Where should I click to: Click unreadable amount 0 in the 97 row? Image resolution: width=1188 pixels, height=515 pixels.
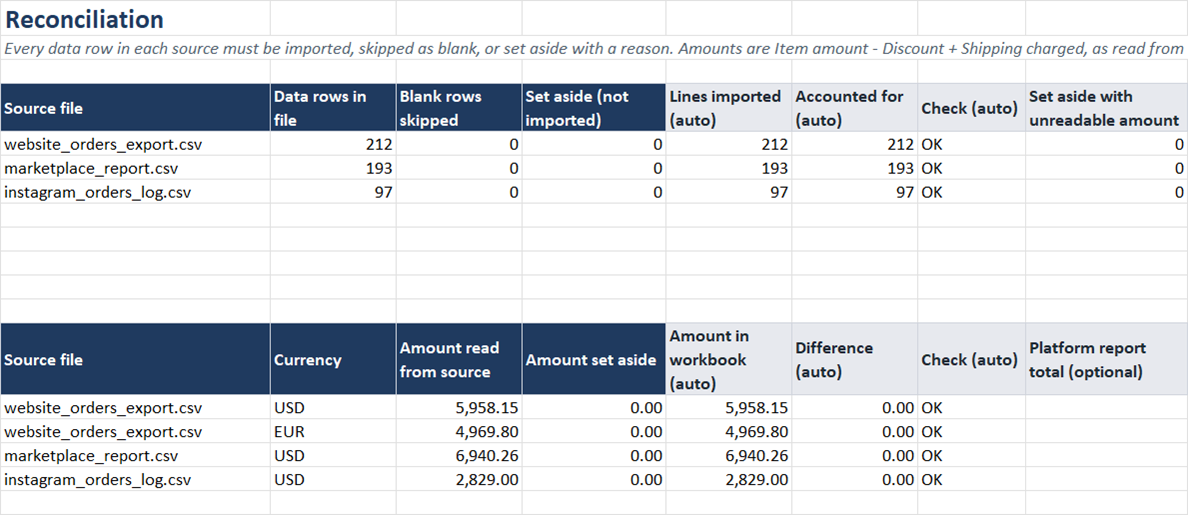point(1106,192)
